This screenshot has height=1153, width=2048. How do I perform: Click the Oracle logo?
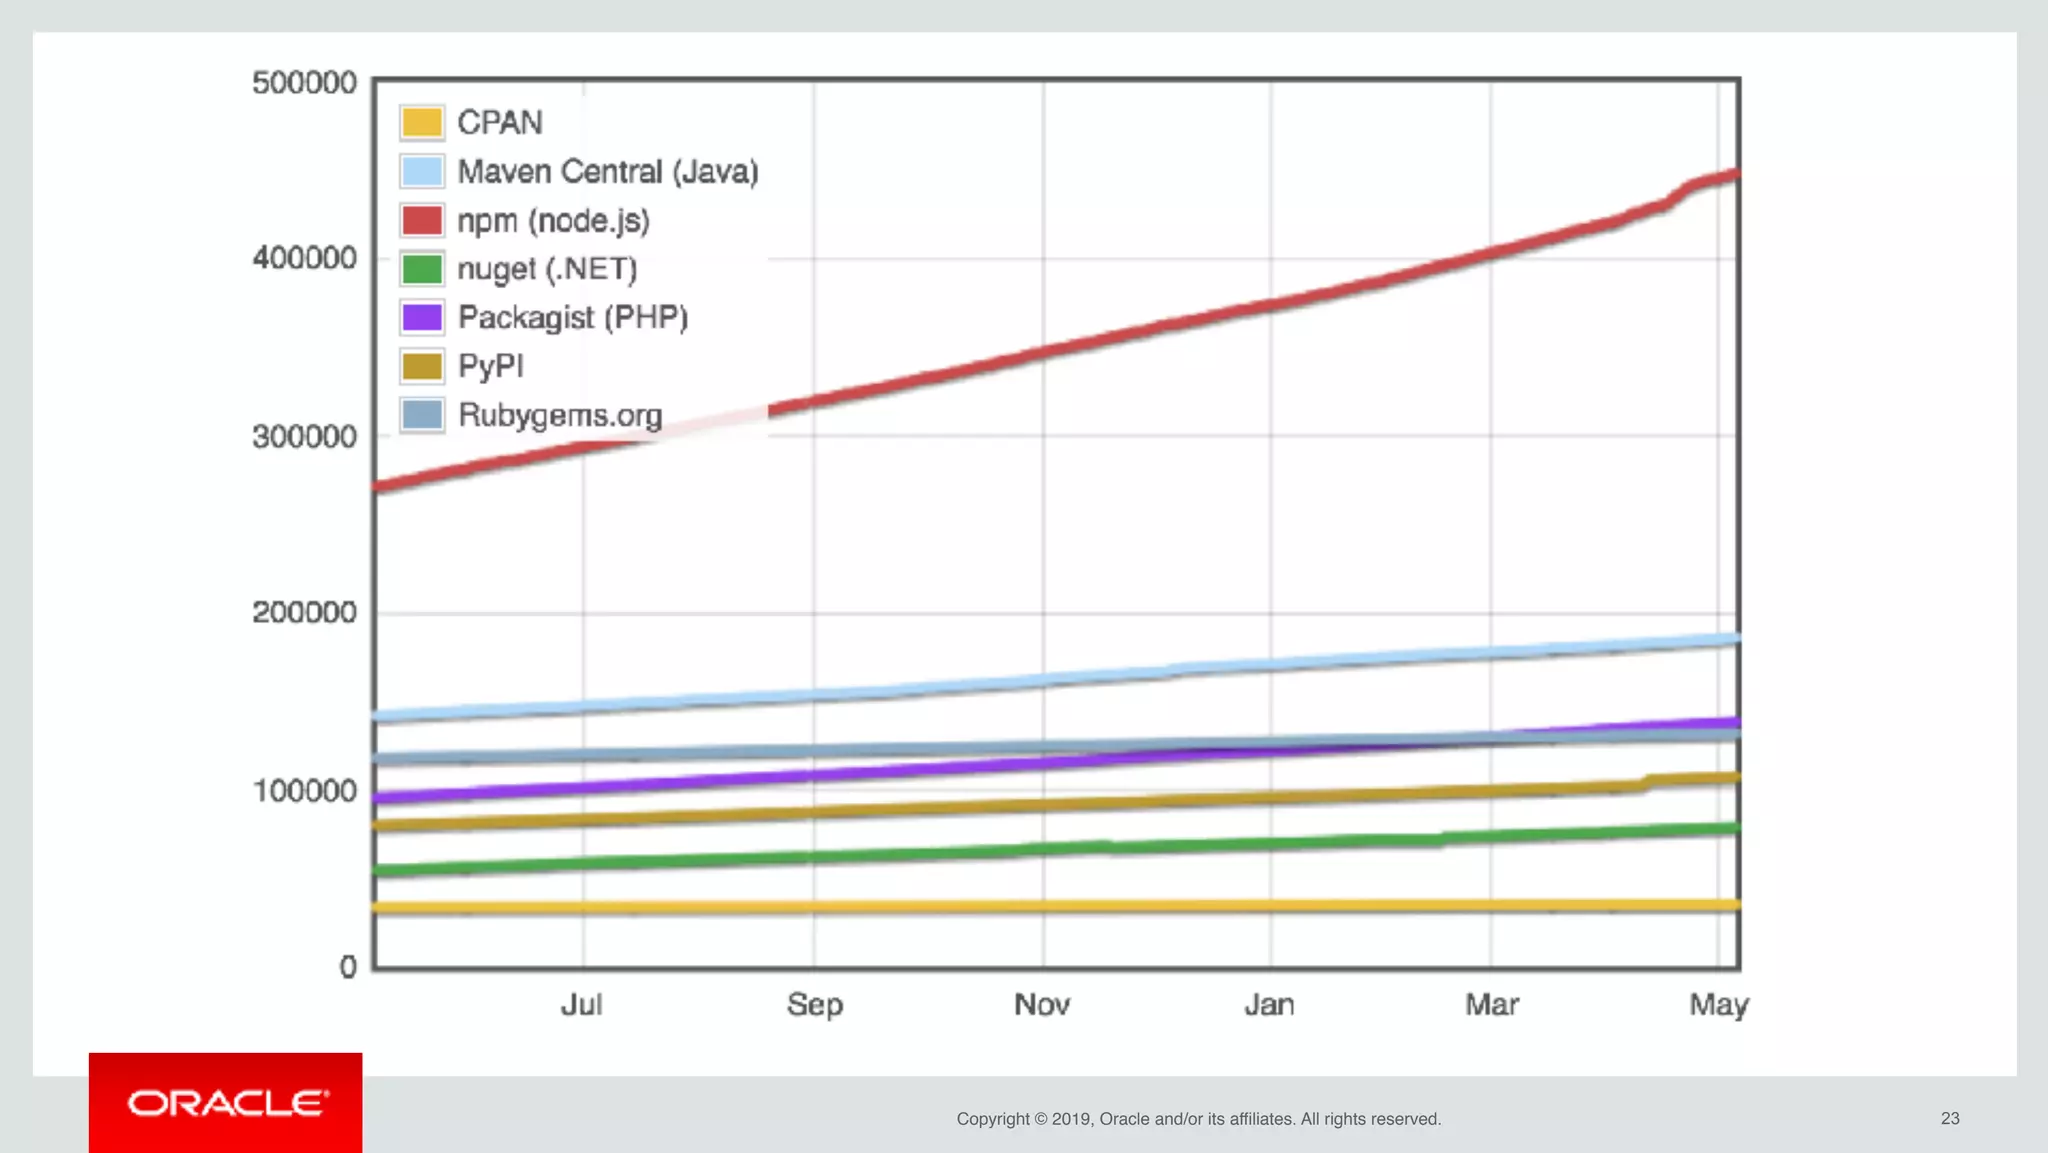[x=226, y=1103]
